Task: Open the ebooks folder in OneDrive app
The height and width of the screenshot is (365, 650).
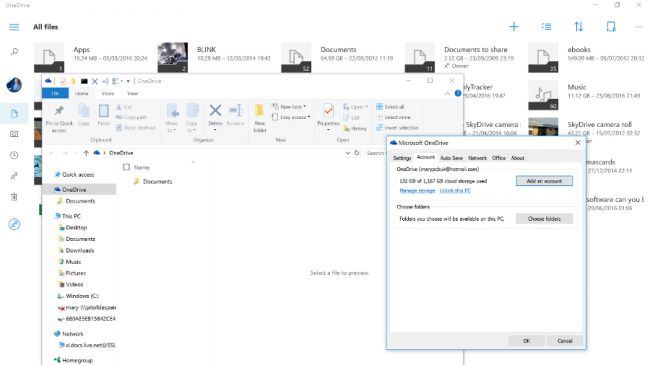Action: (587, 57)
